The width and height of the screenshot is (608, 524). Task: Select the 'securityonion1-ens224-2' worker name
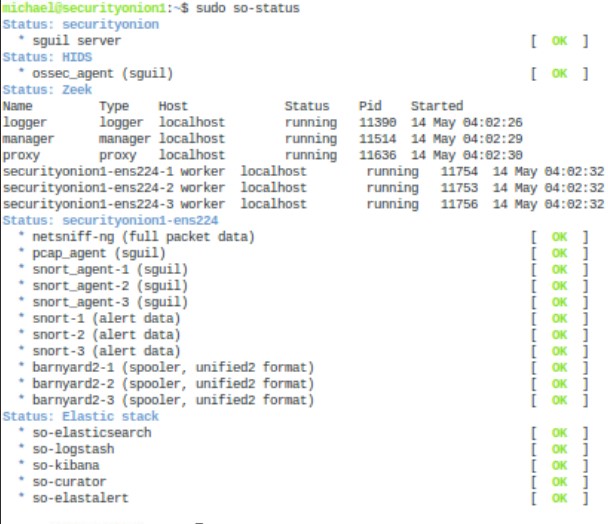point(88,187)
